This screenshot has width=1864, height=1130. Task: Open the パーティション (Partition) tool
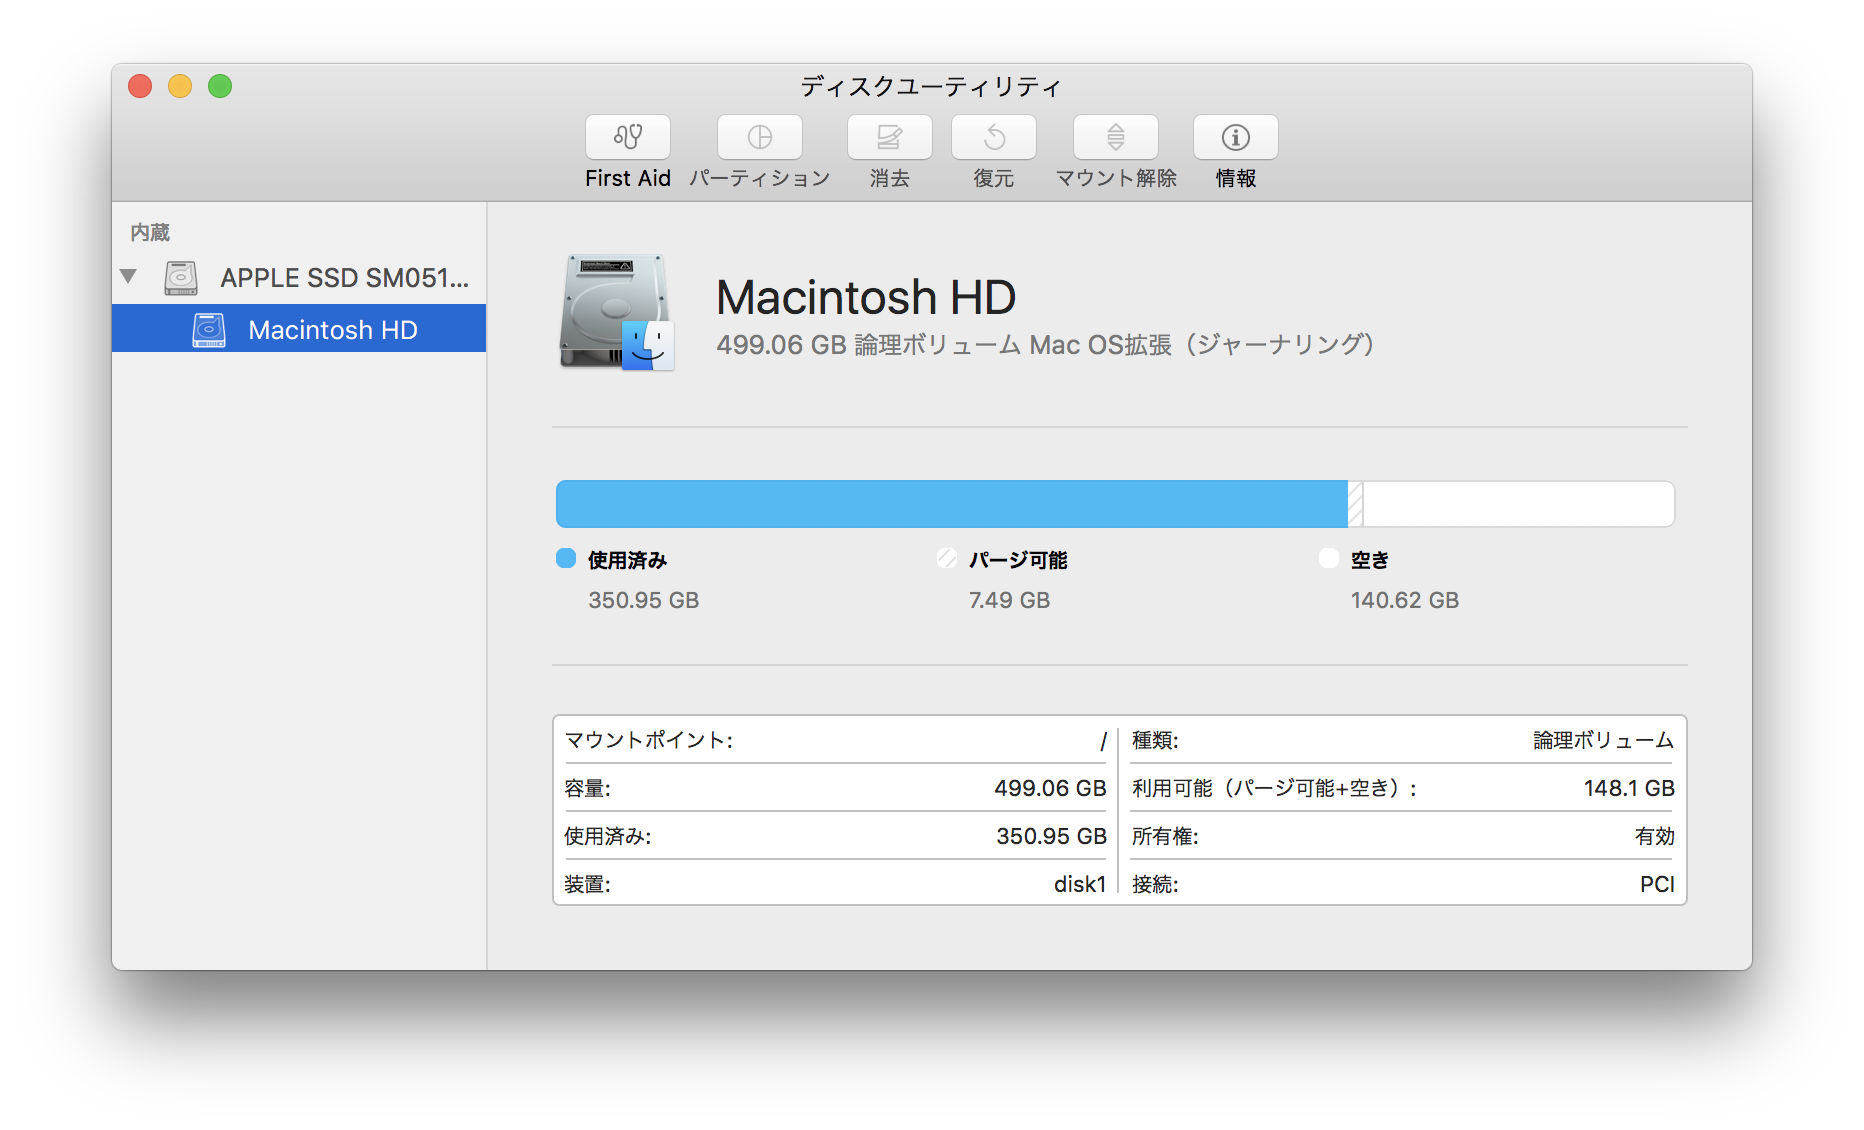(x=759, y=137)
